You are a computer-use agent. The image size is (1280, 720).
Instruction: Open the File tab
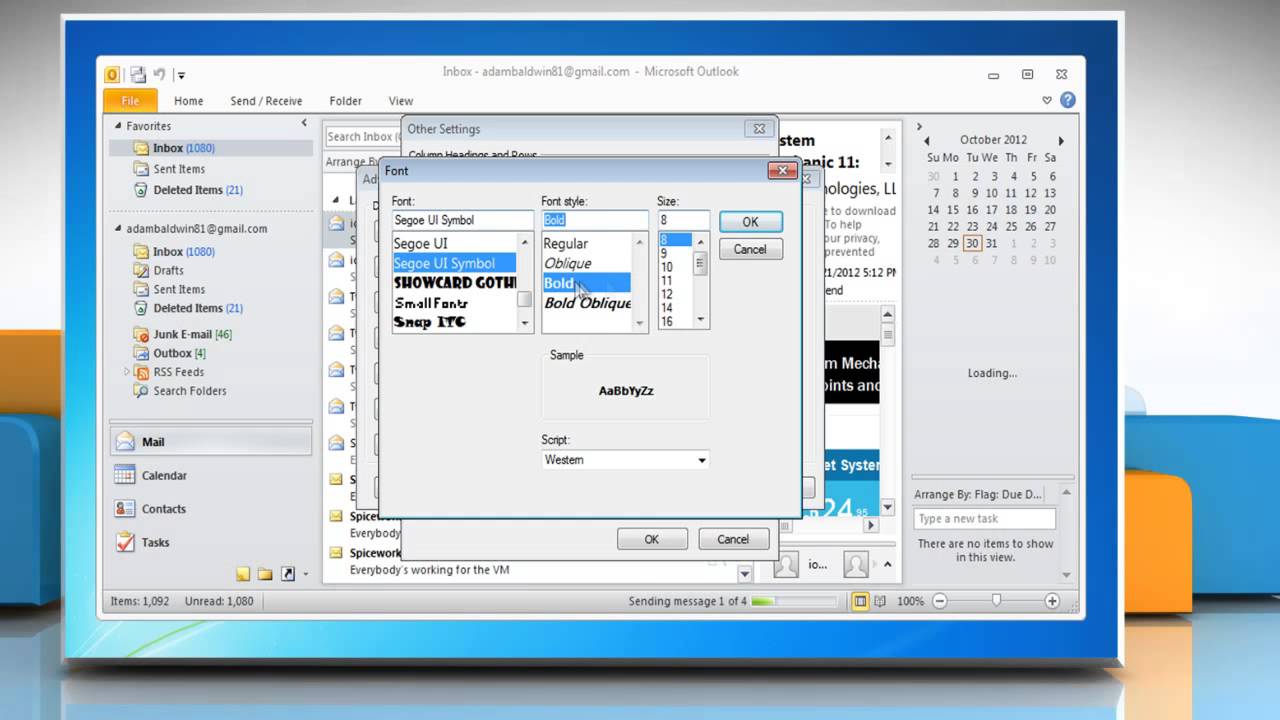(130, 101)
